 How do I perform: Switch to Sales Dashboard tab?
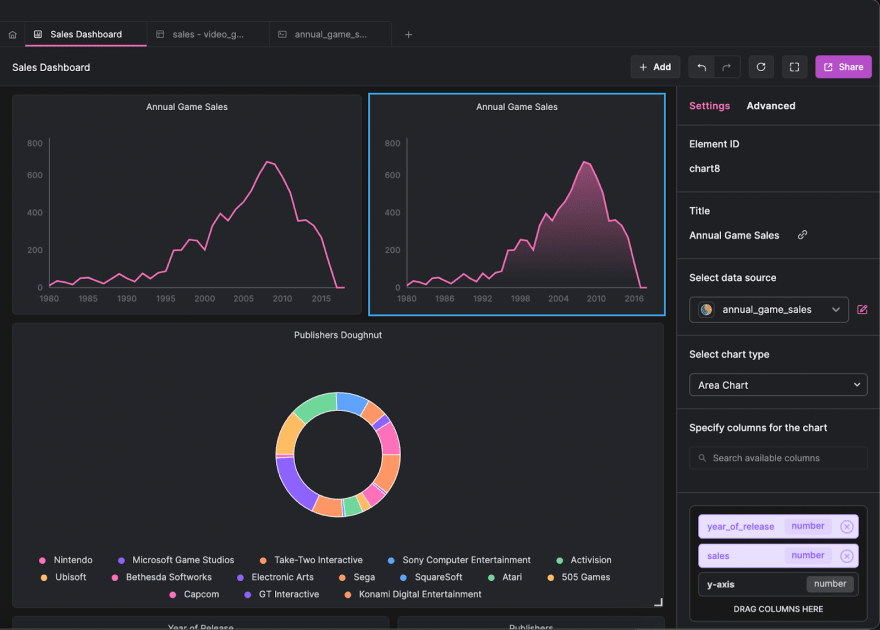86,34
